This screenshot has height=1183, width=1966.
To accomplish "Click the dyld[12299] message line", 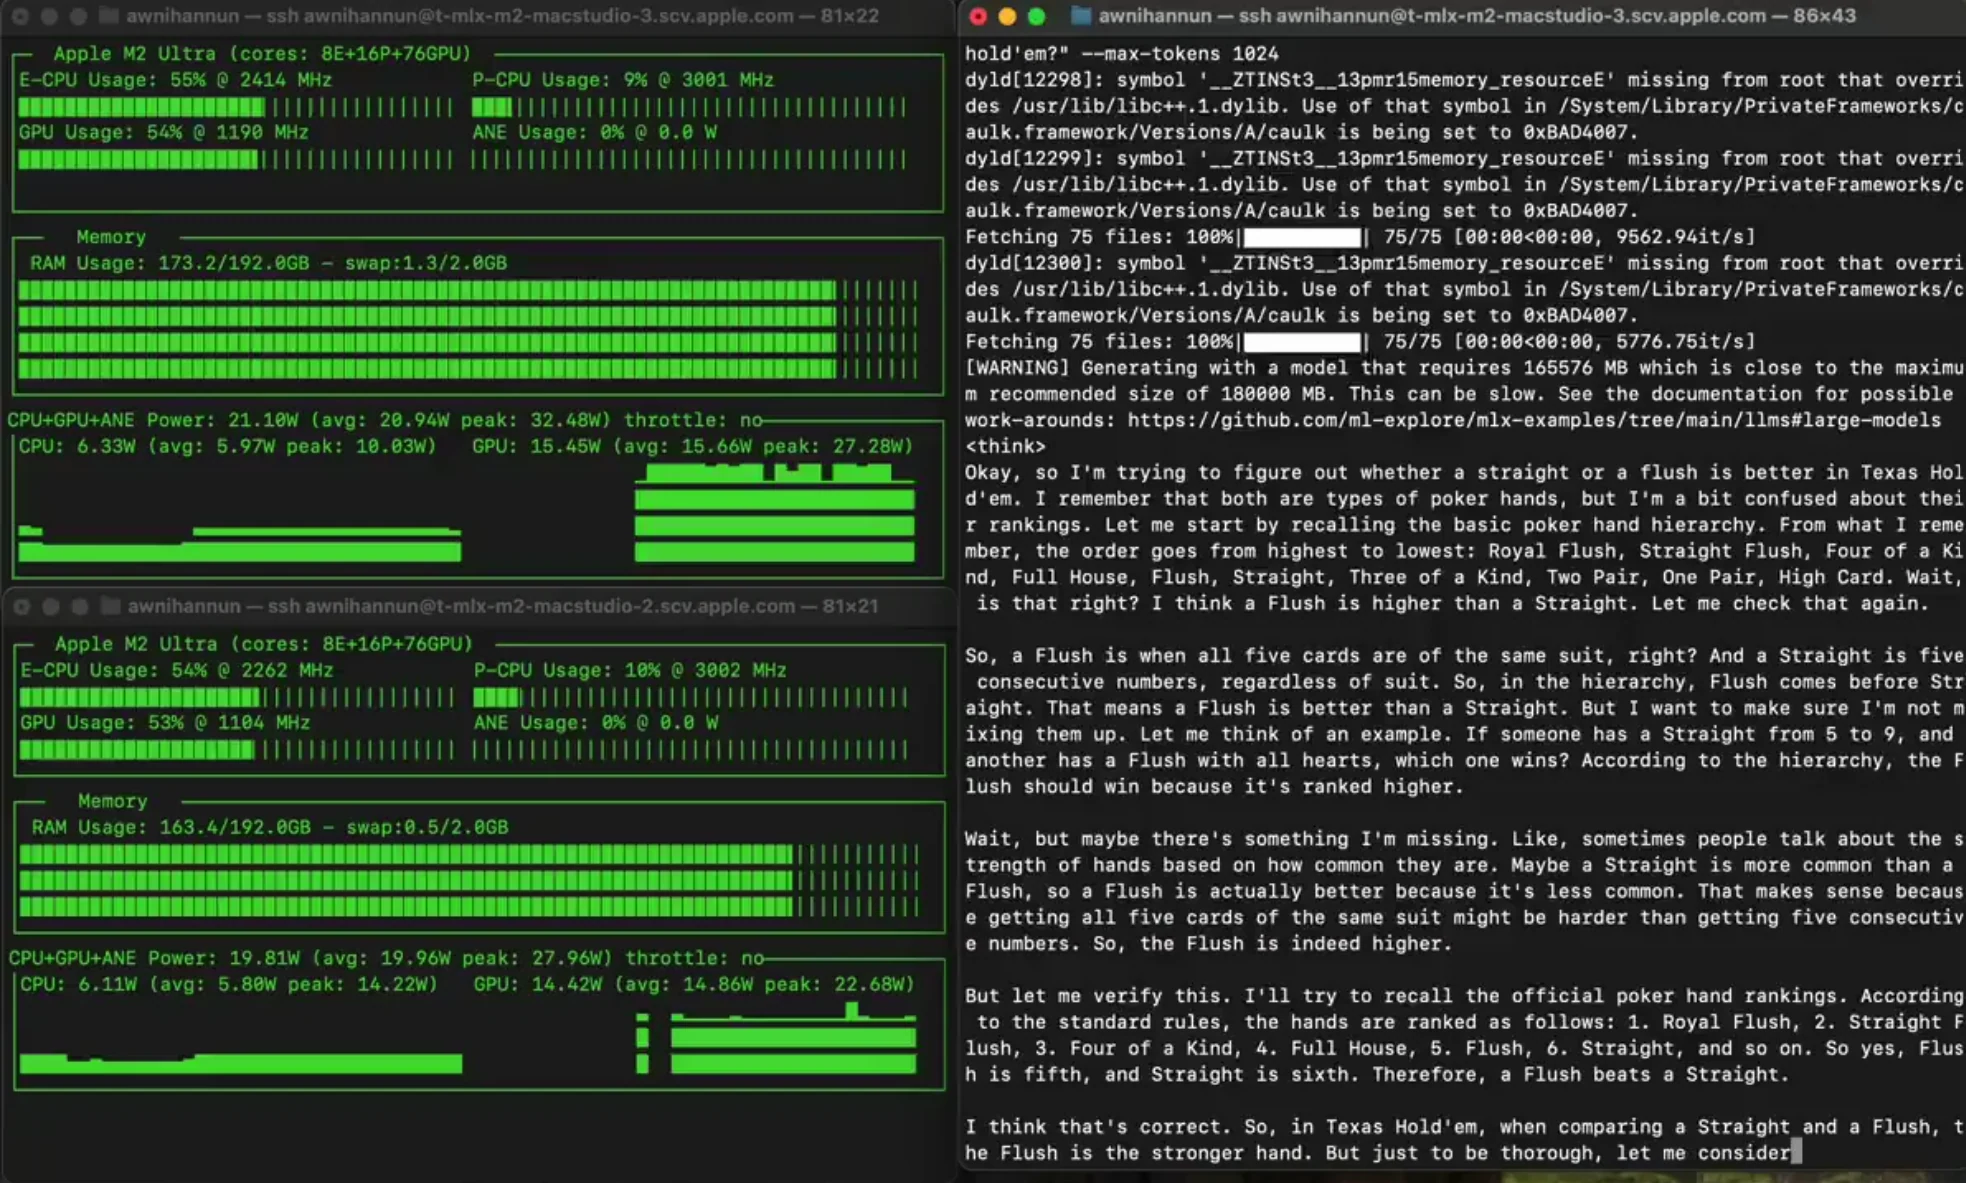I will (x=1464, y=158).
